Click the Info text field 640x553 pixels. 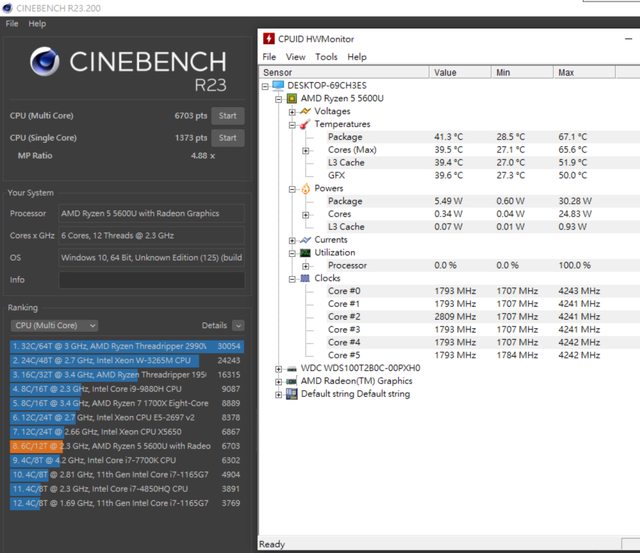(x=151, y=280)
